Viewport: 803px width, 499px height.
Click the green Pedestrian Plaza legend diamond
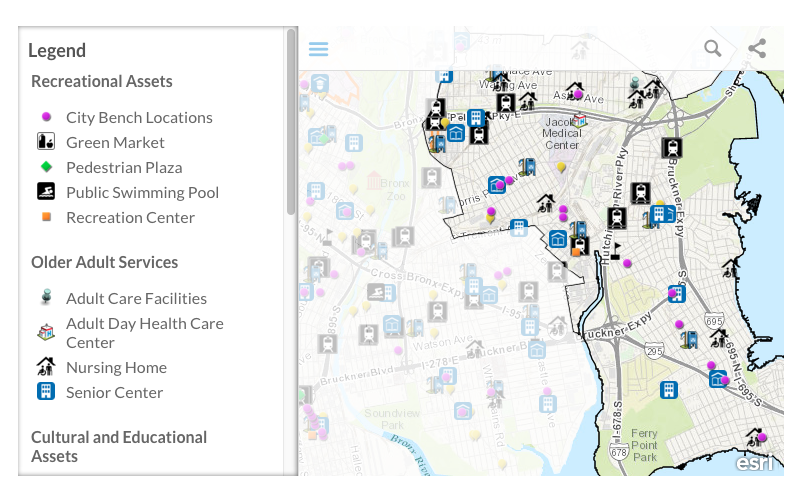coord(45,167)
